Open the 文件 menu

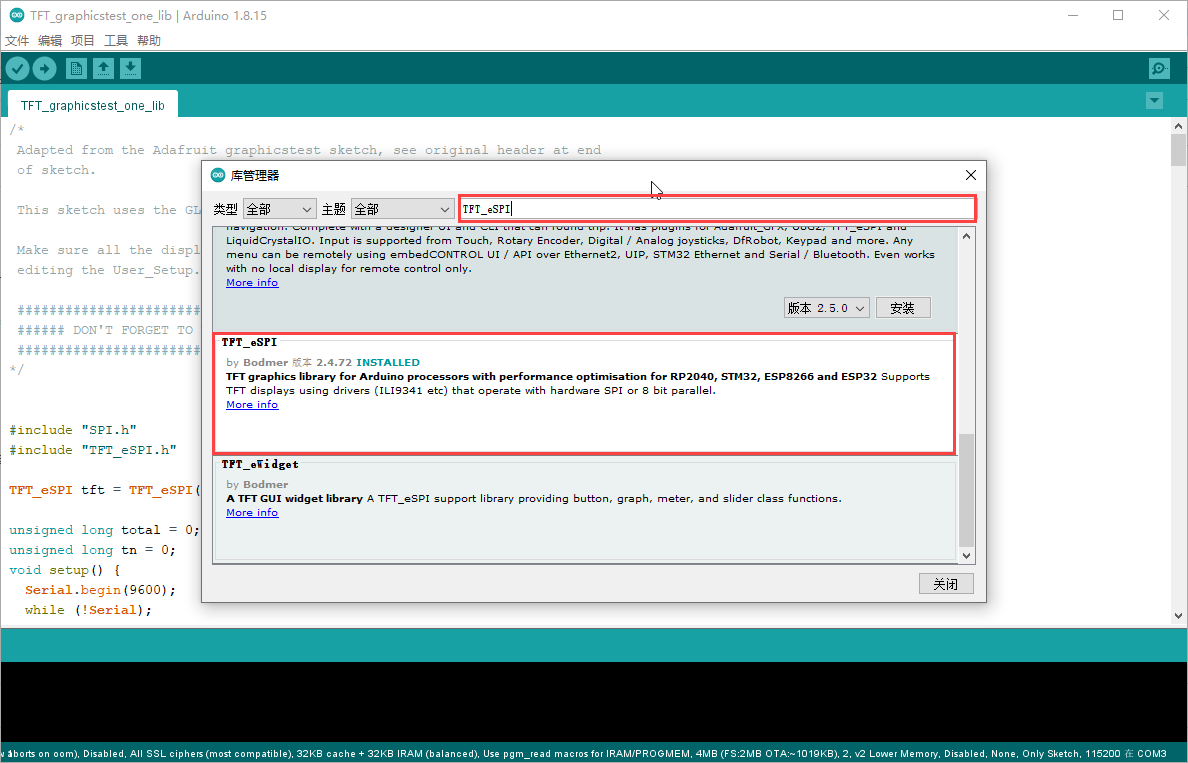click(17, 41)
